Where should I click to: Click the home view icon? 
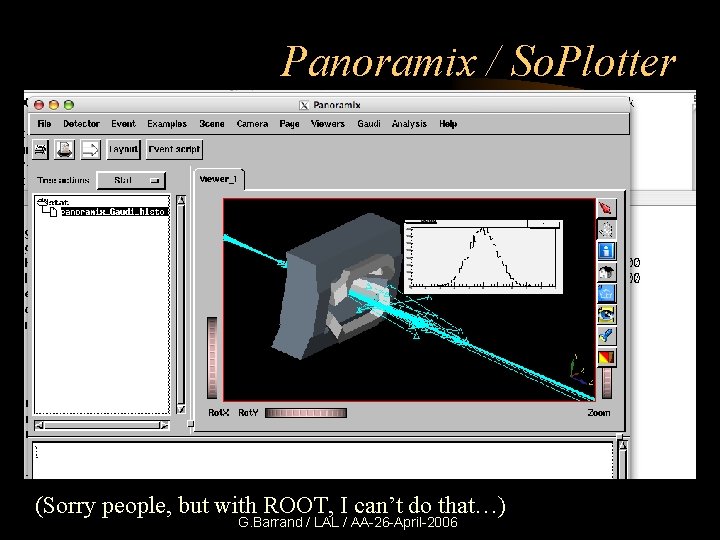coord(606,272)
